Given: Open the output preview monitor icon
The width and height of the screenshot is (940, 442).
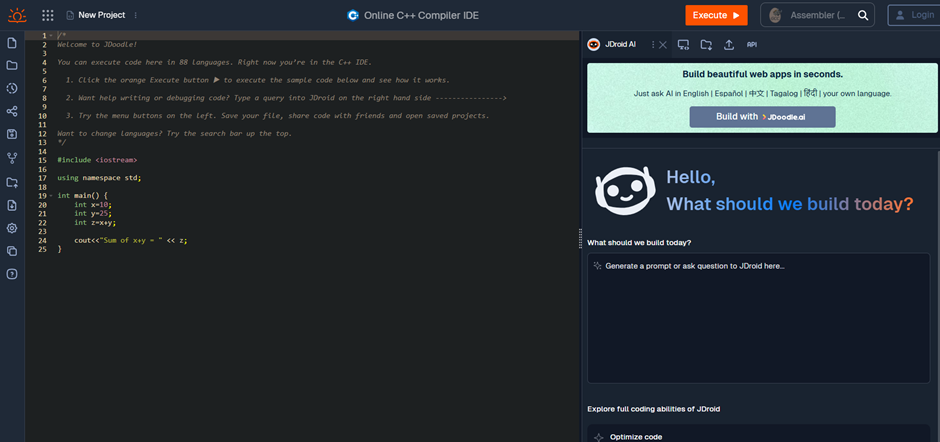Looking at the screenshot, I should [x=683, y=44].
